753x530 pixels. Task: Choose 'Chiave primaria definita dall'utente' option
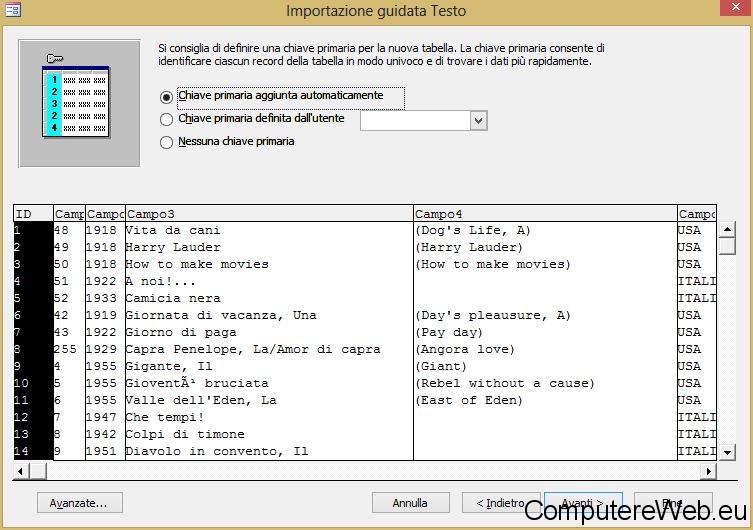(x=166, y=119)
